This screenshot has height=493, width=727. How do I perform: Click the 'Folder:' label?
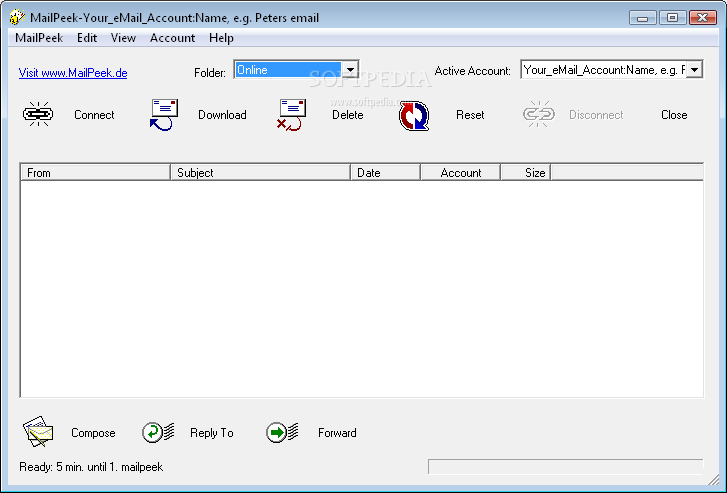pyautogui.click(x=210, y=73)
